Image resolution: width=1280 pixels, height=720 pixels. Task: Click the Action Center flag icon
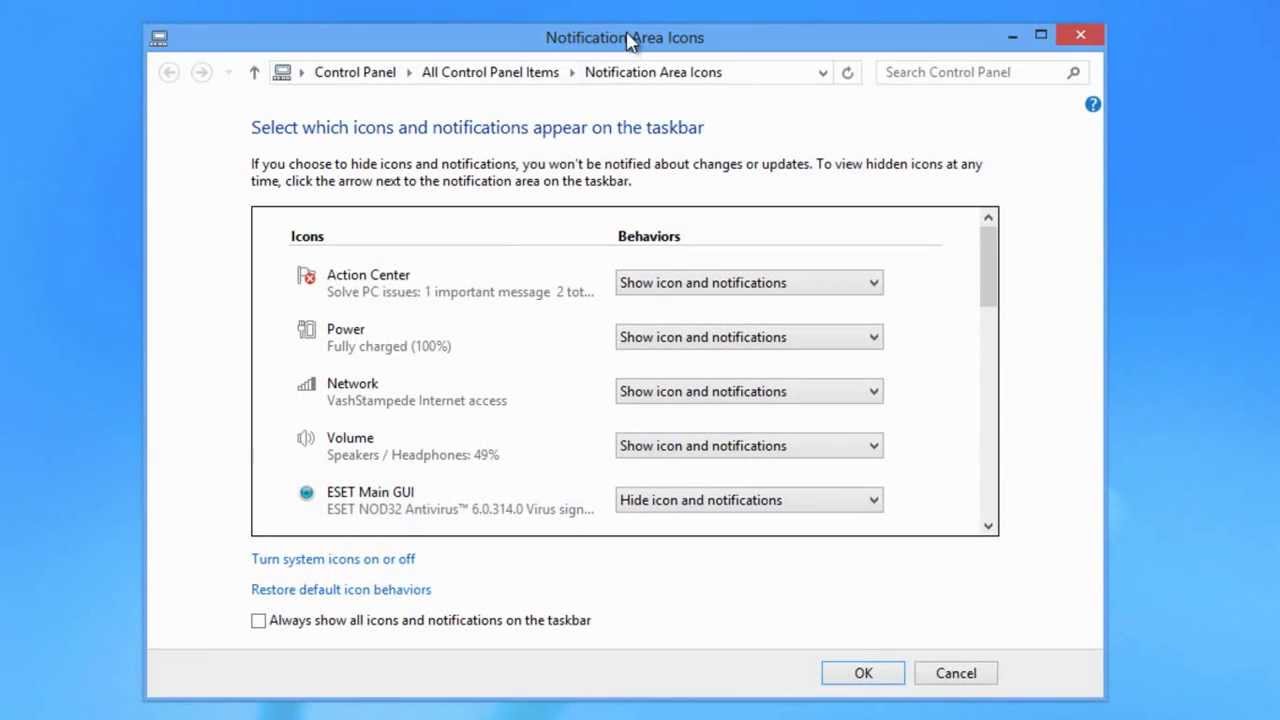pyautogui.click(x=306, y=276)
